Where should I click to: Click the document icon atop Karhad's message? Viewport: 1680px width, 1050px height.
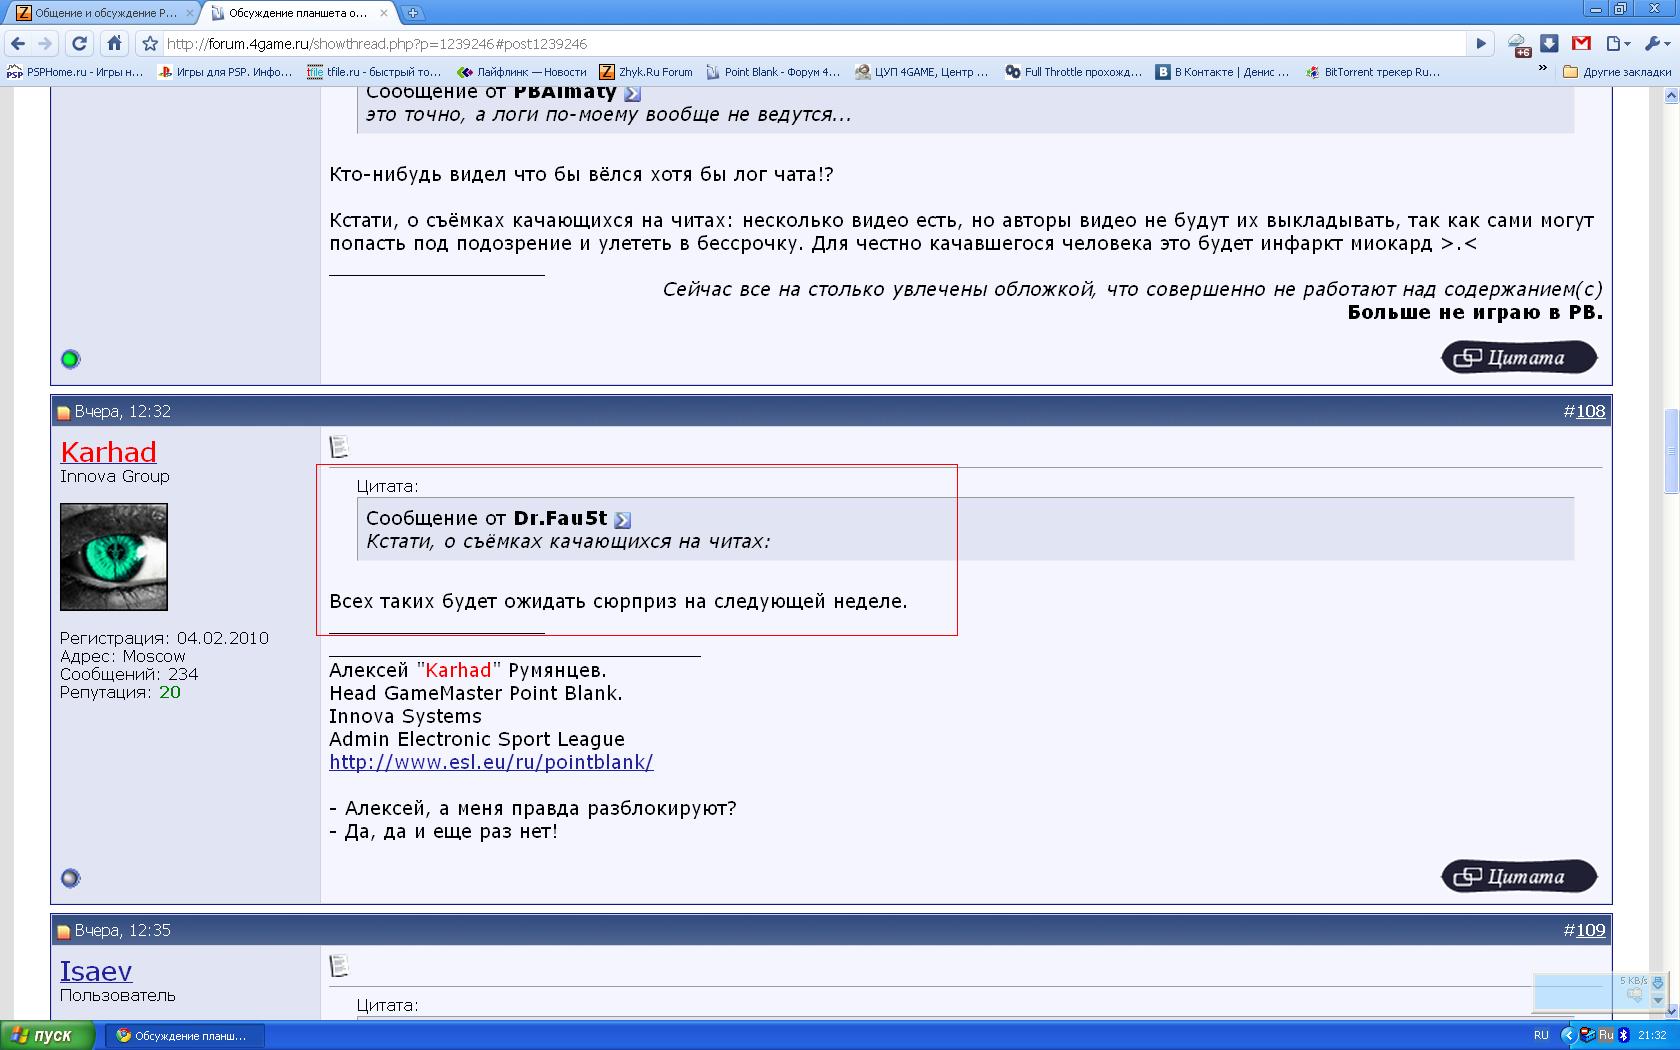click(339, 447)
